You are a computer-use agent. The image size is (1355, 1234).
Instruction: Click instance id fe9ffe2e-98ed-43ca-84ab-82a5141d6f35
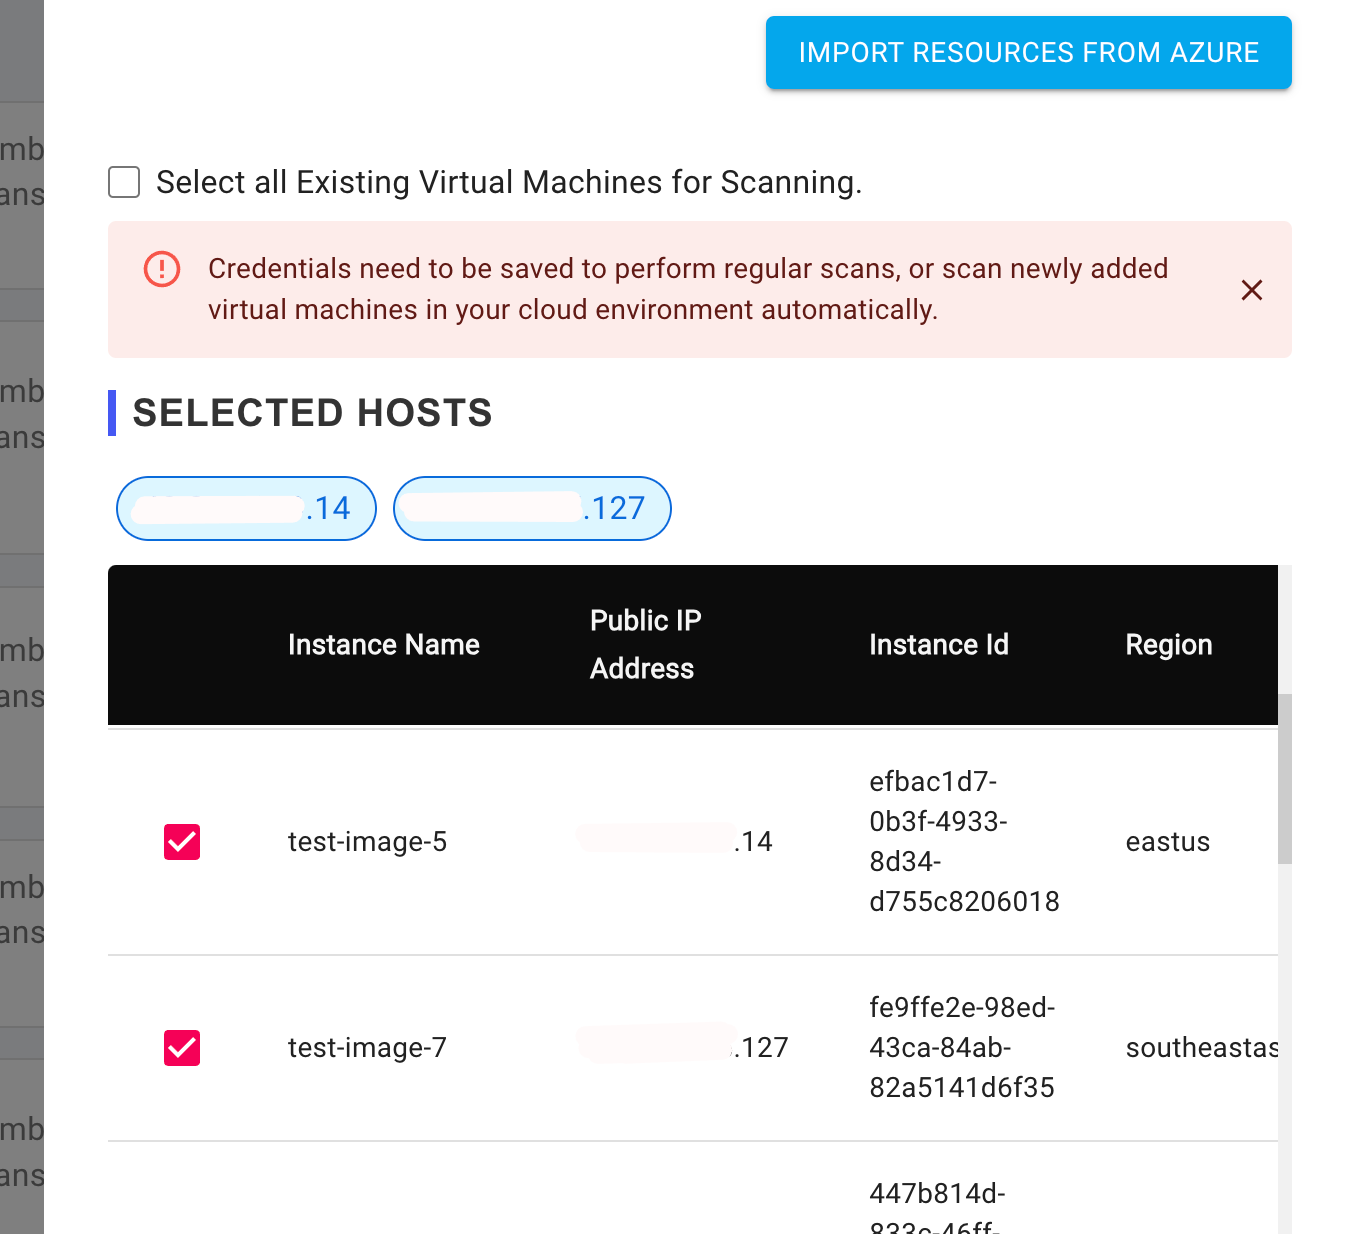click(961, 1048)
